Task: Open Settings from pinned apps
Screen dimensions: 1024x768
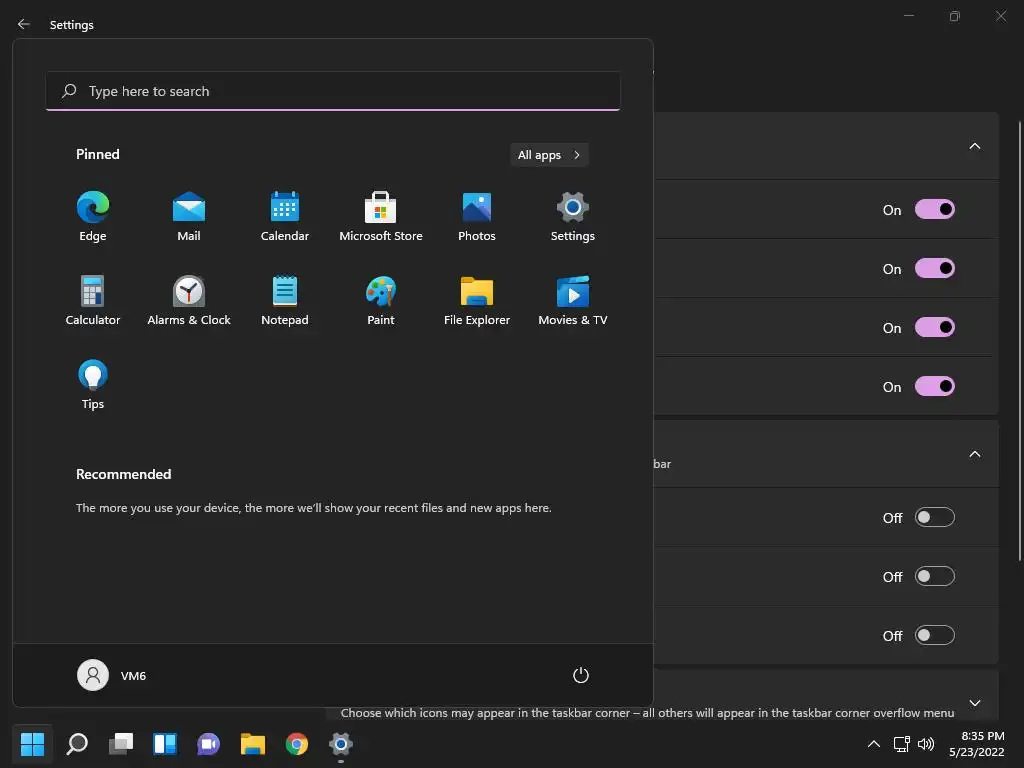Action: (573, 217)
